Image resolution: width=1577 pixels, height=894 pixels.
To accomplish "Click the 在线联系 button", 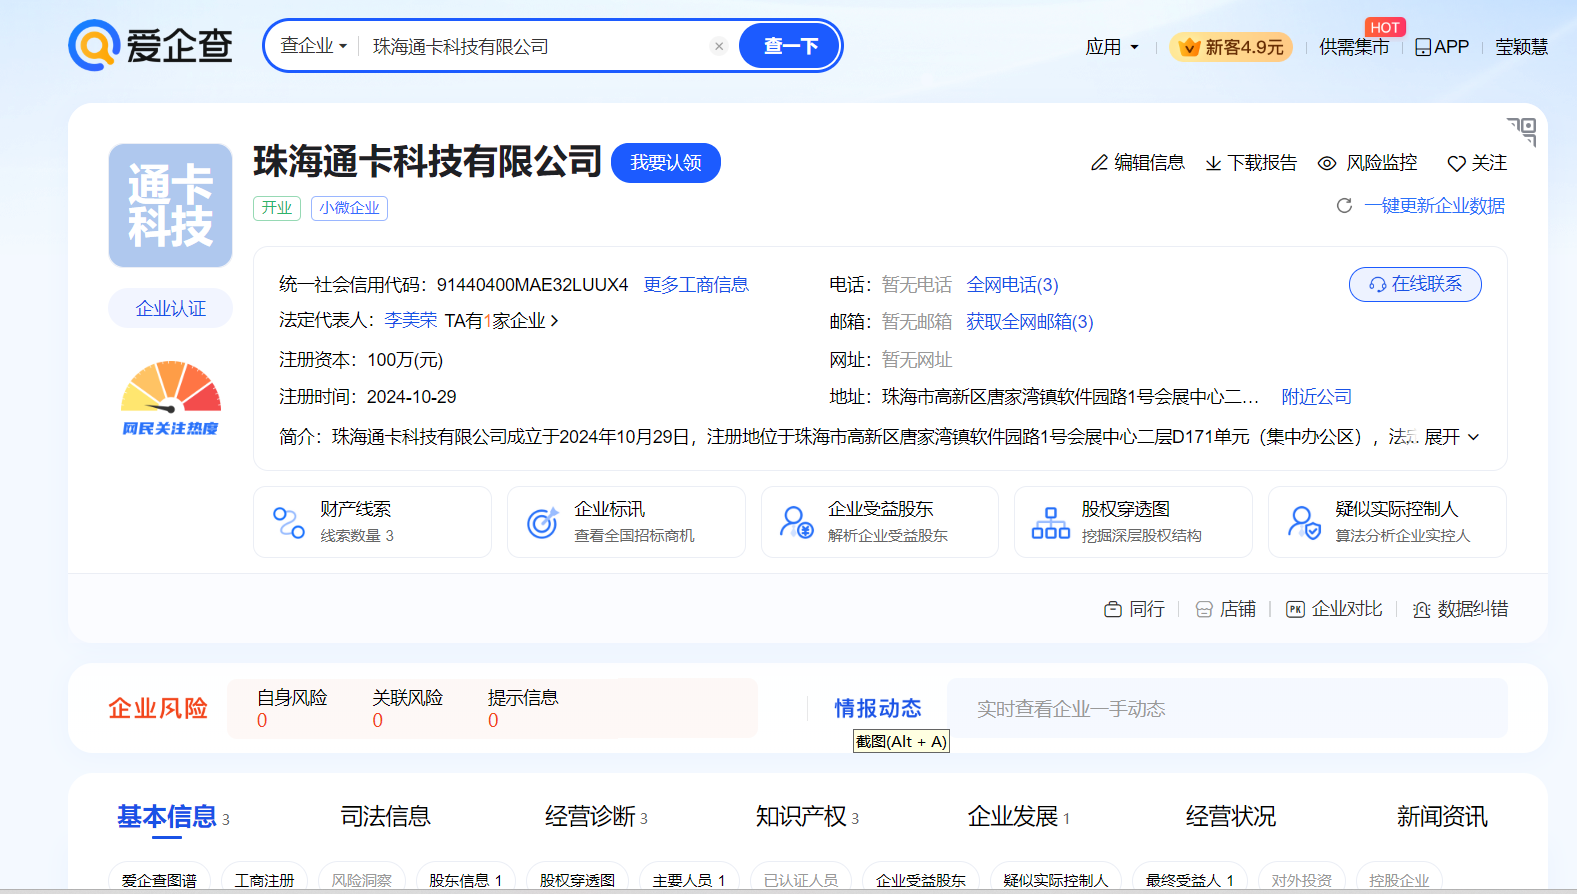I will click(x=1415, y=284).
